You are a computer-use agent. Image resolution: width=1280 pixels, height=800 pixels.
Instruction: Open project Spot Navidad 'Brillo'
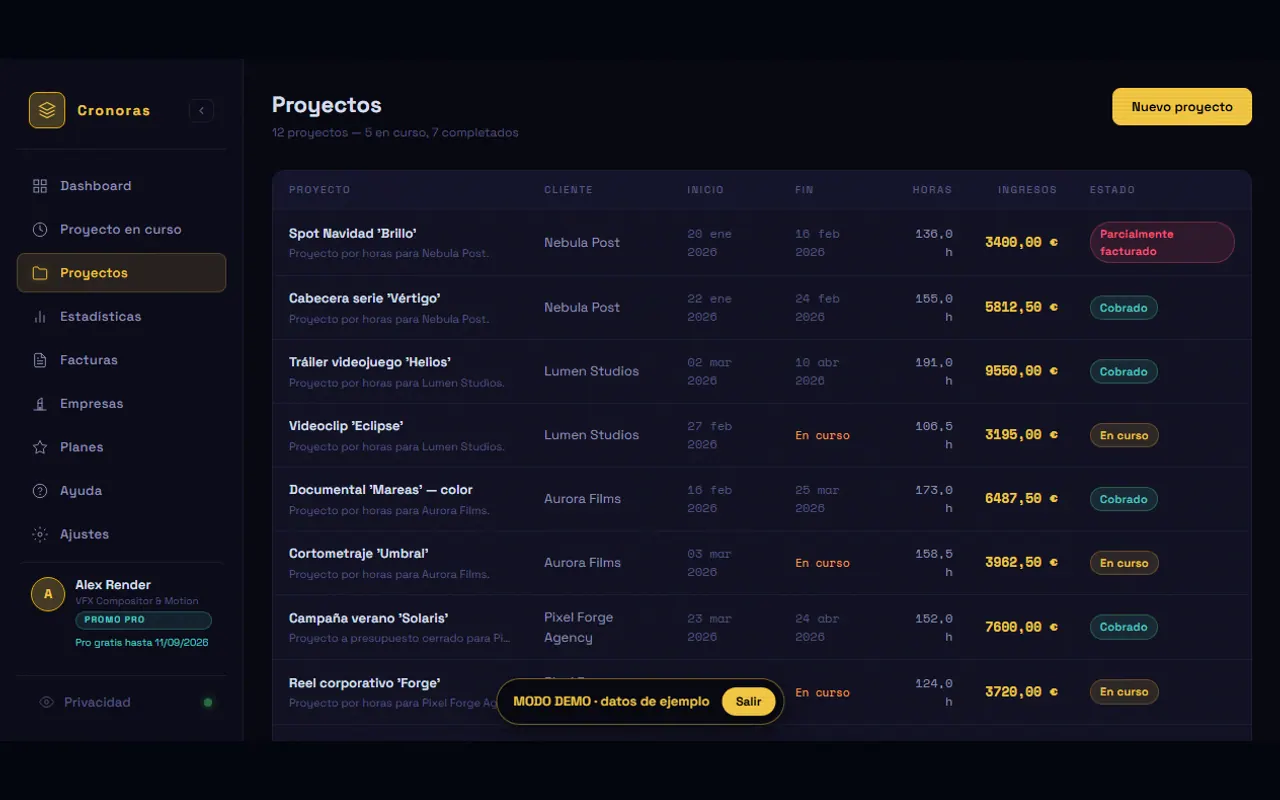point(353,233)
